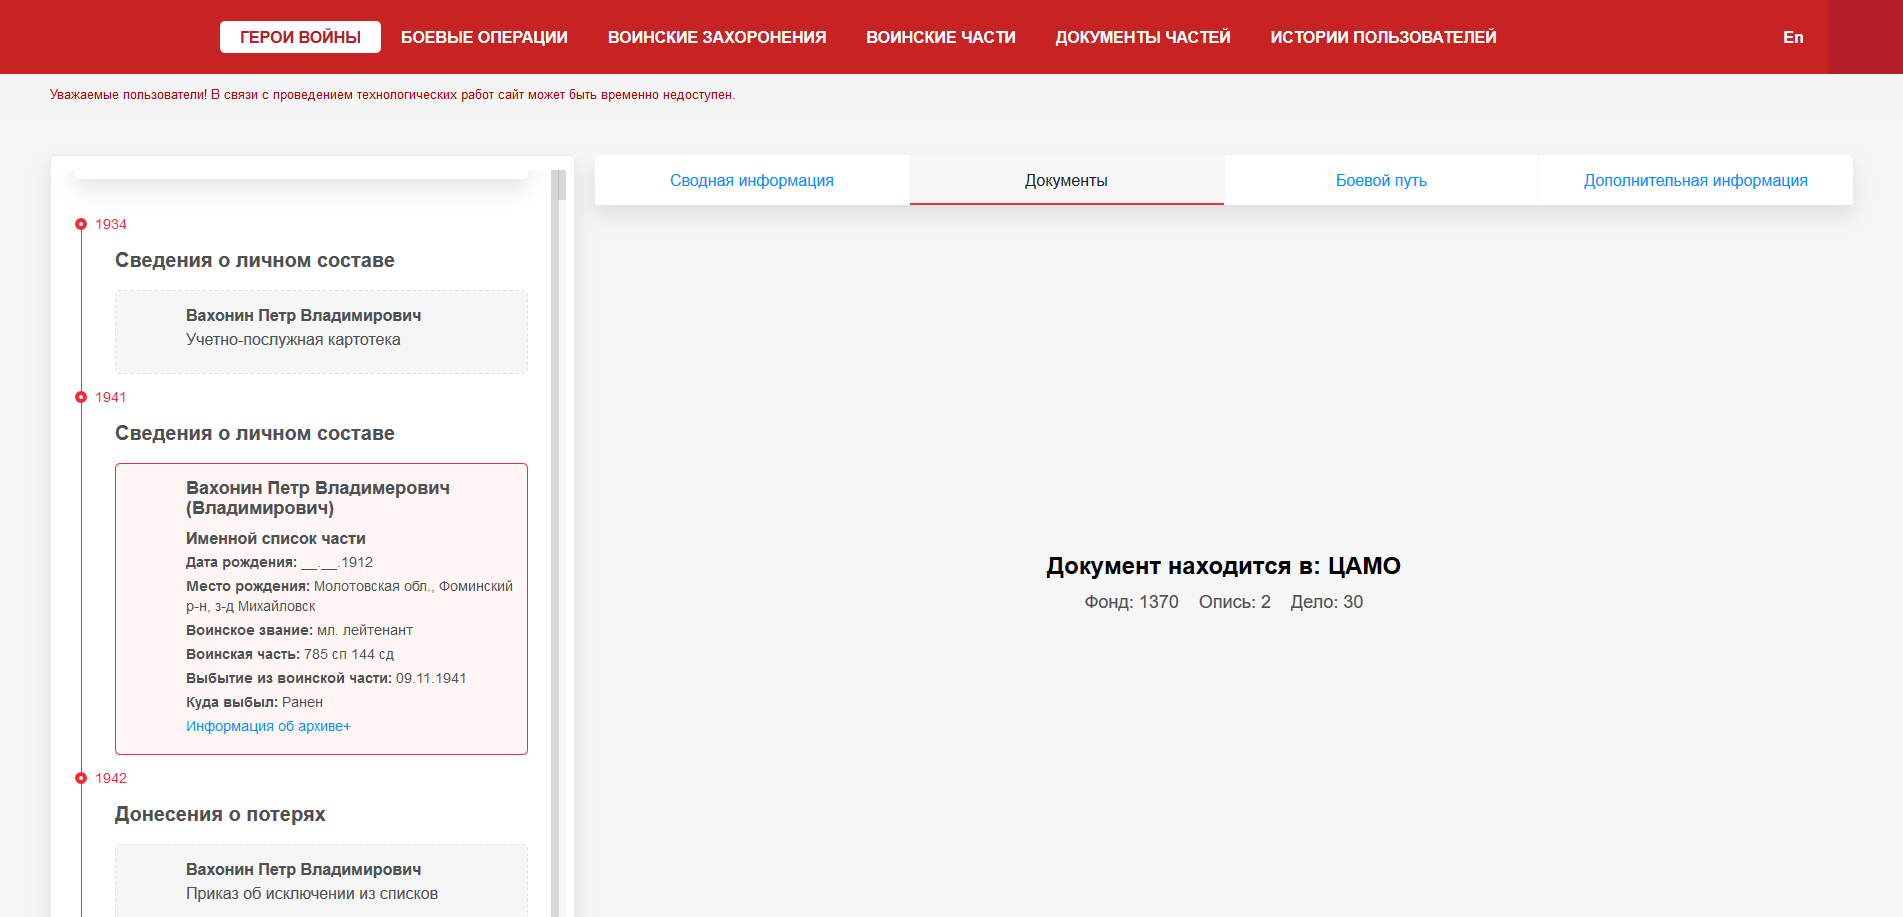Open the Приказ об исключении из списков card
The width and height of the screenshot is (1903, 917).
coord(321,880)
